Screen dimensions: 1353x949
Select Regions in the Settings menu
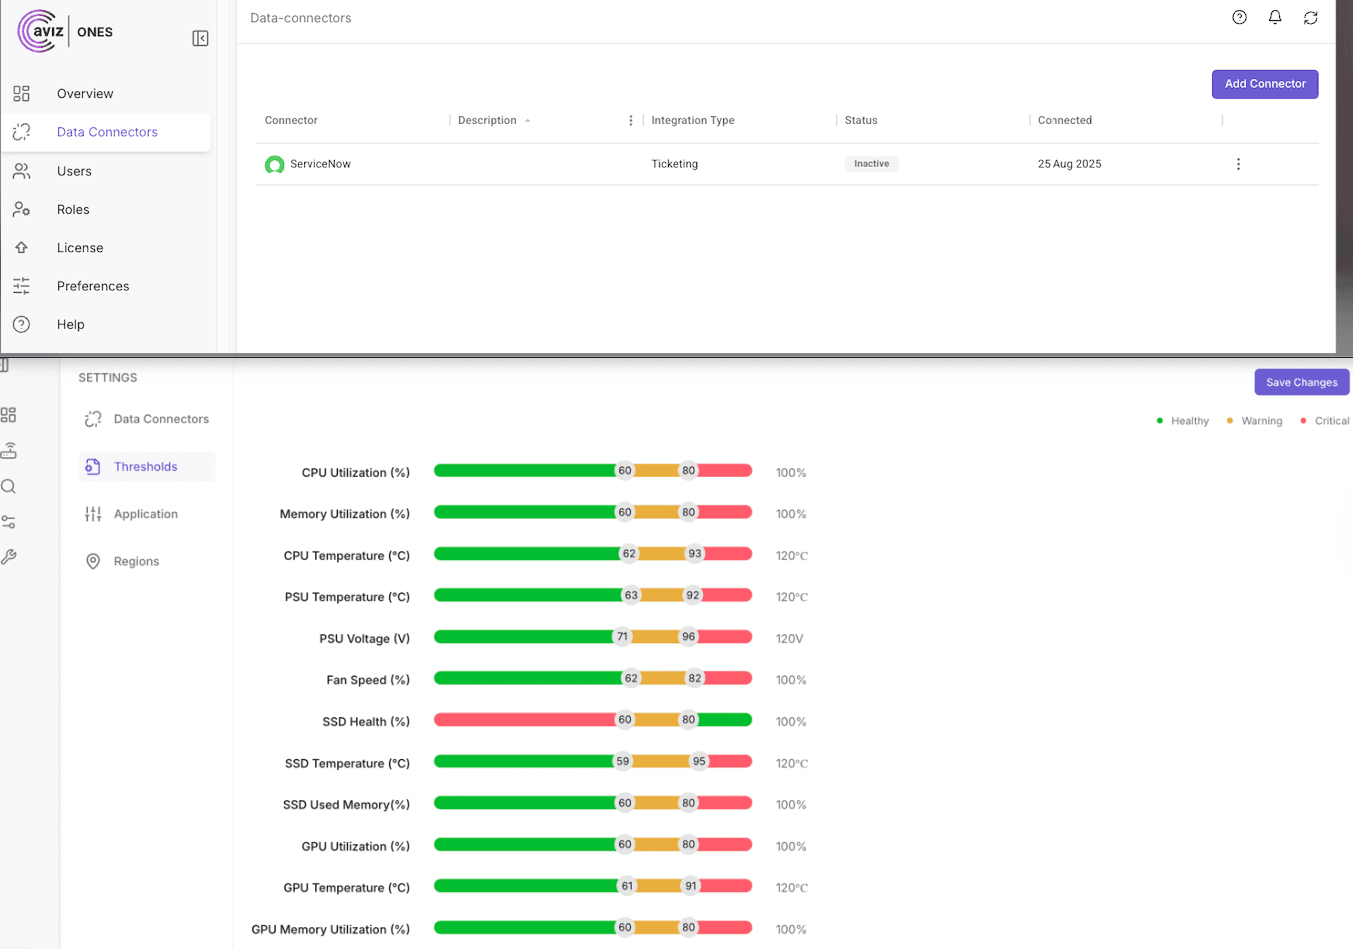[136, 562]
